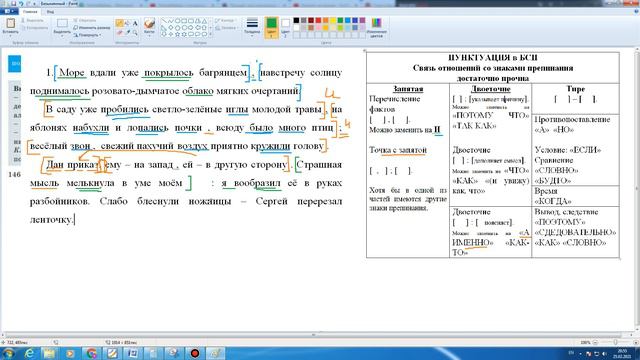Click the zoom out minus button
The height and width of the screenshot is (360, 640).
(x=596, y=342)
